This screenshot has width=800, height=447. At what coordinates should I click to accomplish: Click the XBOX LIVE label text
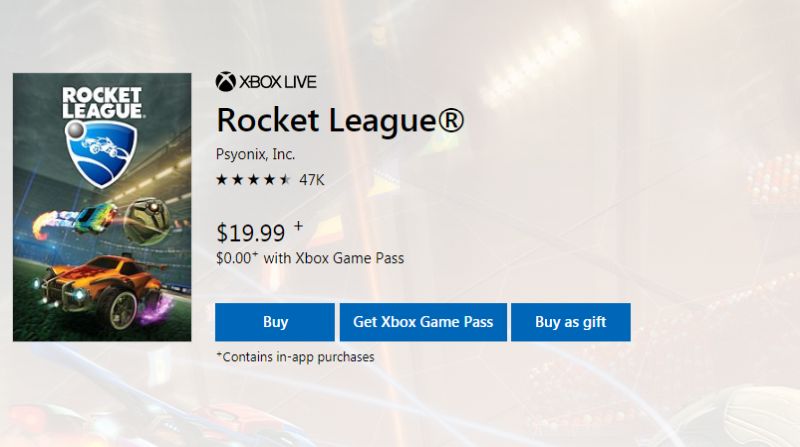coord(273,80)
